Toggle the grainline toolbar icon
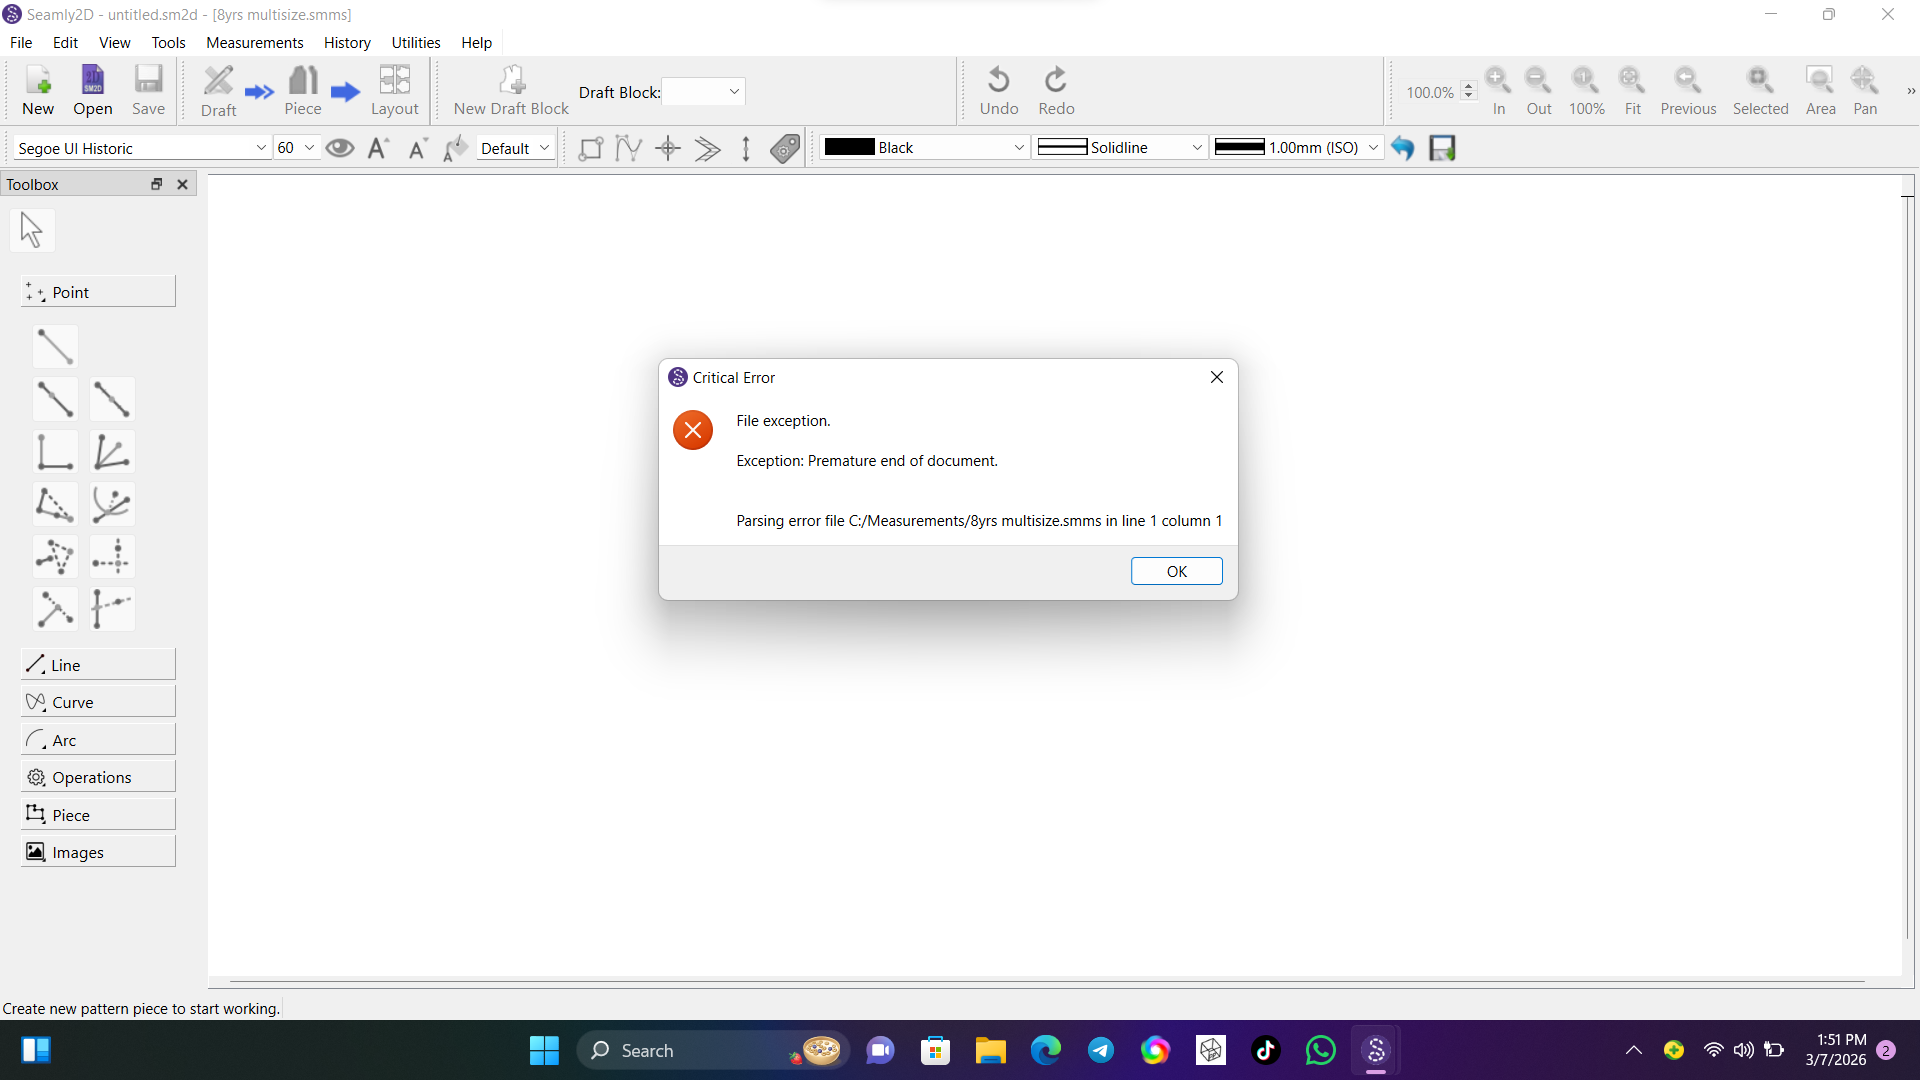Image resolution: width=1920 pixels, height=1080 pixels. [746, 149]
